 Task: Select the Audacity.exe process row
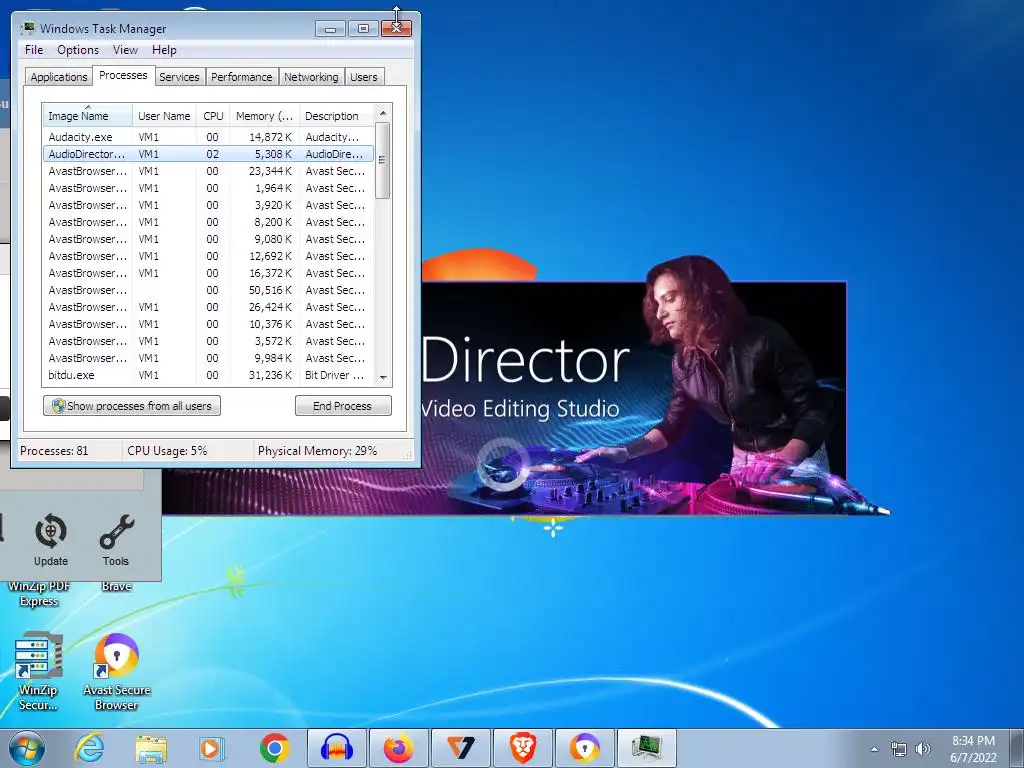pos(208,137)
